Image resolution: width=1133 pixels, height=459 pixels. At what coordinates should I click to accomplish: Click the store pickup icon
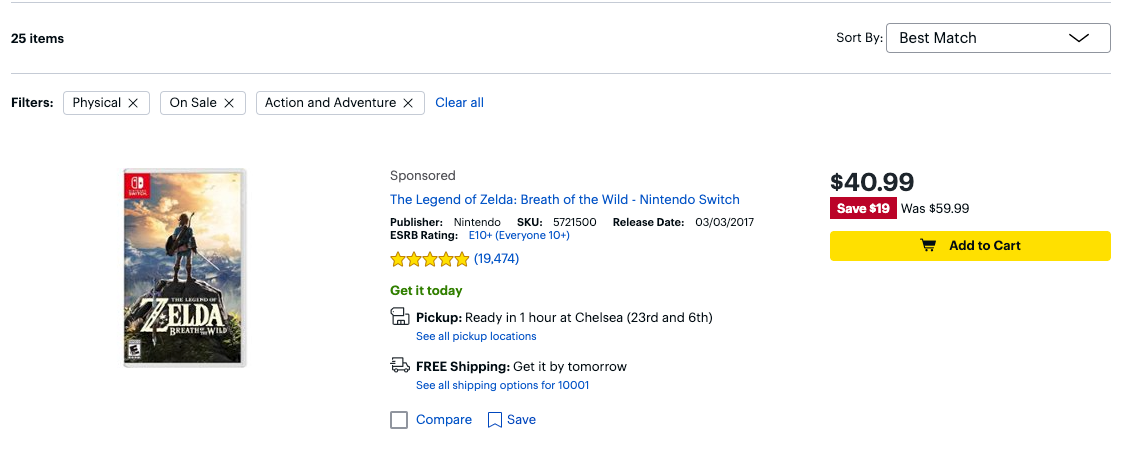click(400, 317)
